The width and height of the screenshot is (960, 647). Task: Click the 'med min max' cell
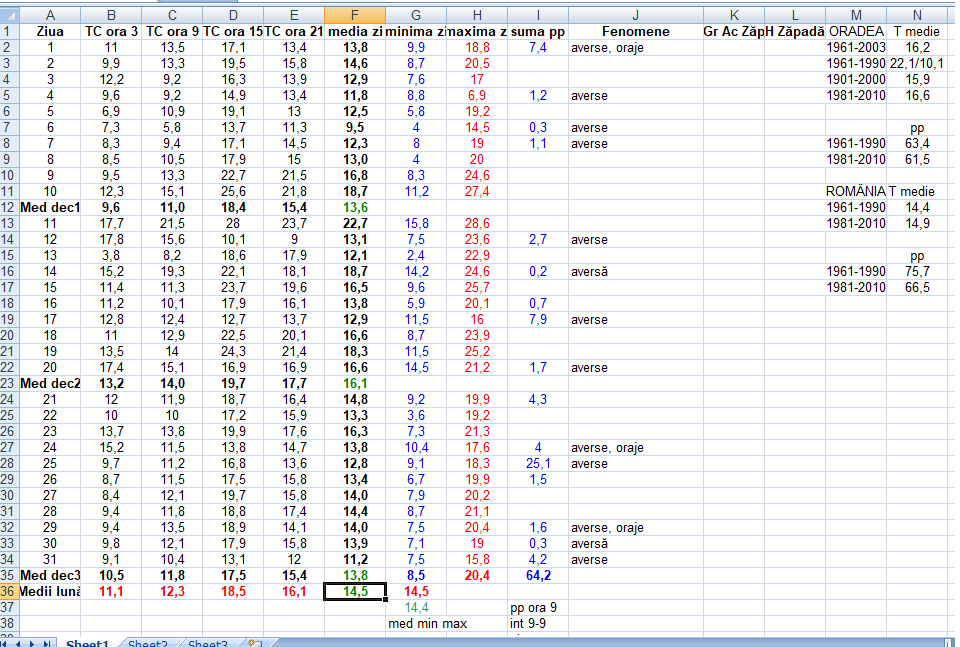click(427, 623)
